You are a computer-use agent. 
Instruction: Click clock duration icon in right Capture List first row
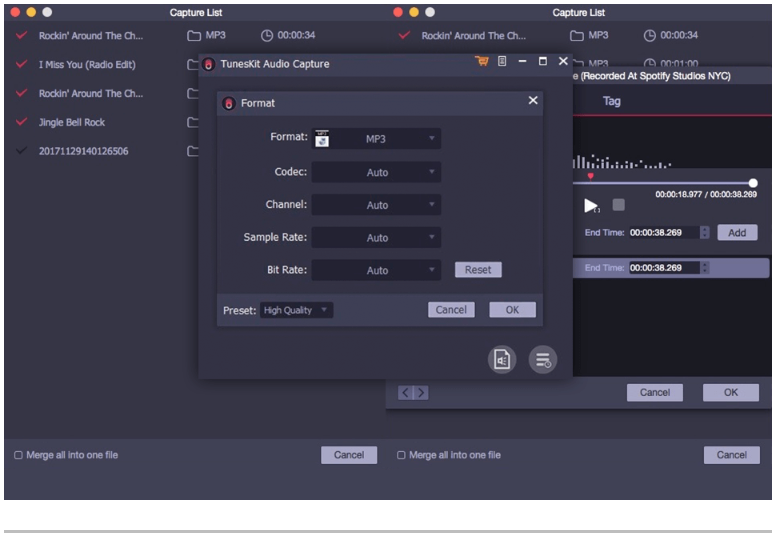(x=650, y=36)
